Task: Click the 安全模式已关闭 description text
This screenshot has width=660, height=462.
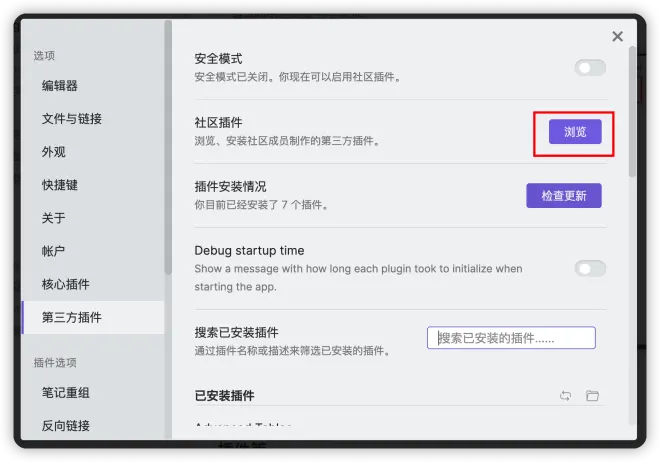Action: (x=297, y=77)
